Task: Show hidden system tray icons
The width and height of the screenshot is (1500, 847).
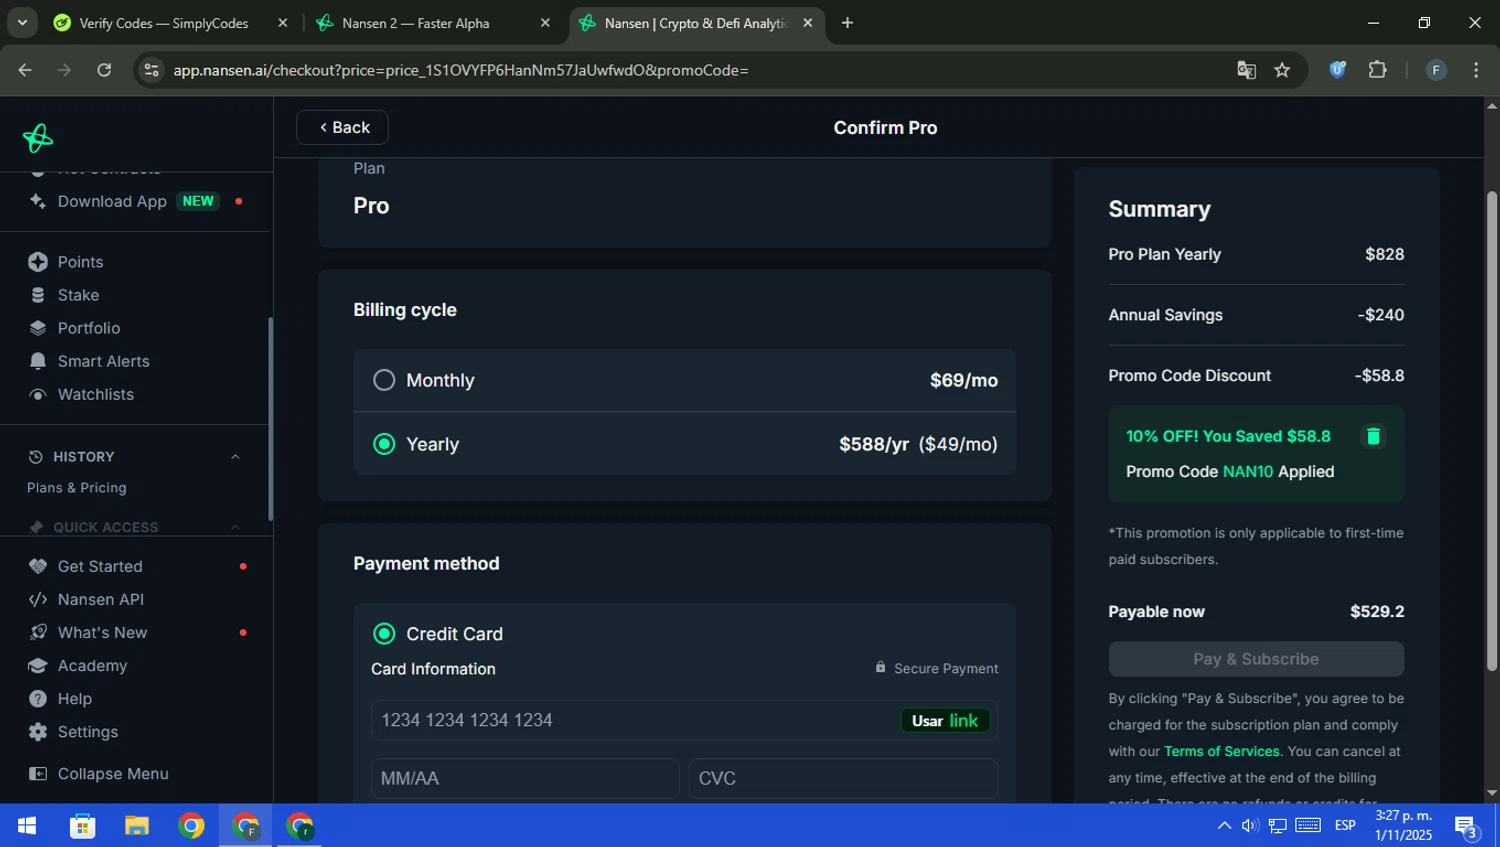Action: pos(1224,825)
